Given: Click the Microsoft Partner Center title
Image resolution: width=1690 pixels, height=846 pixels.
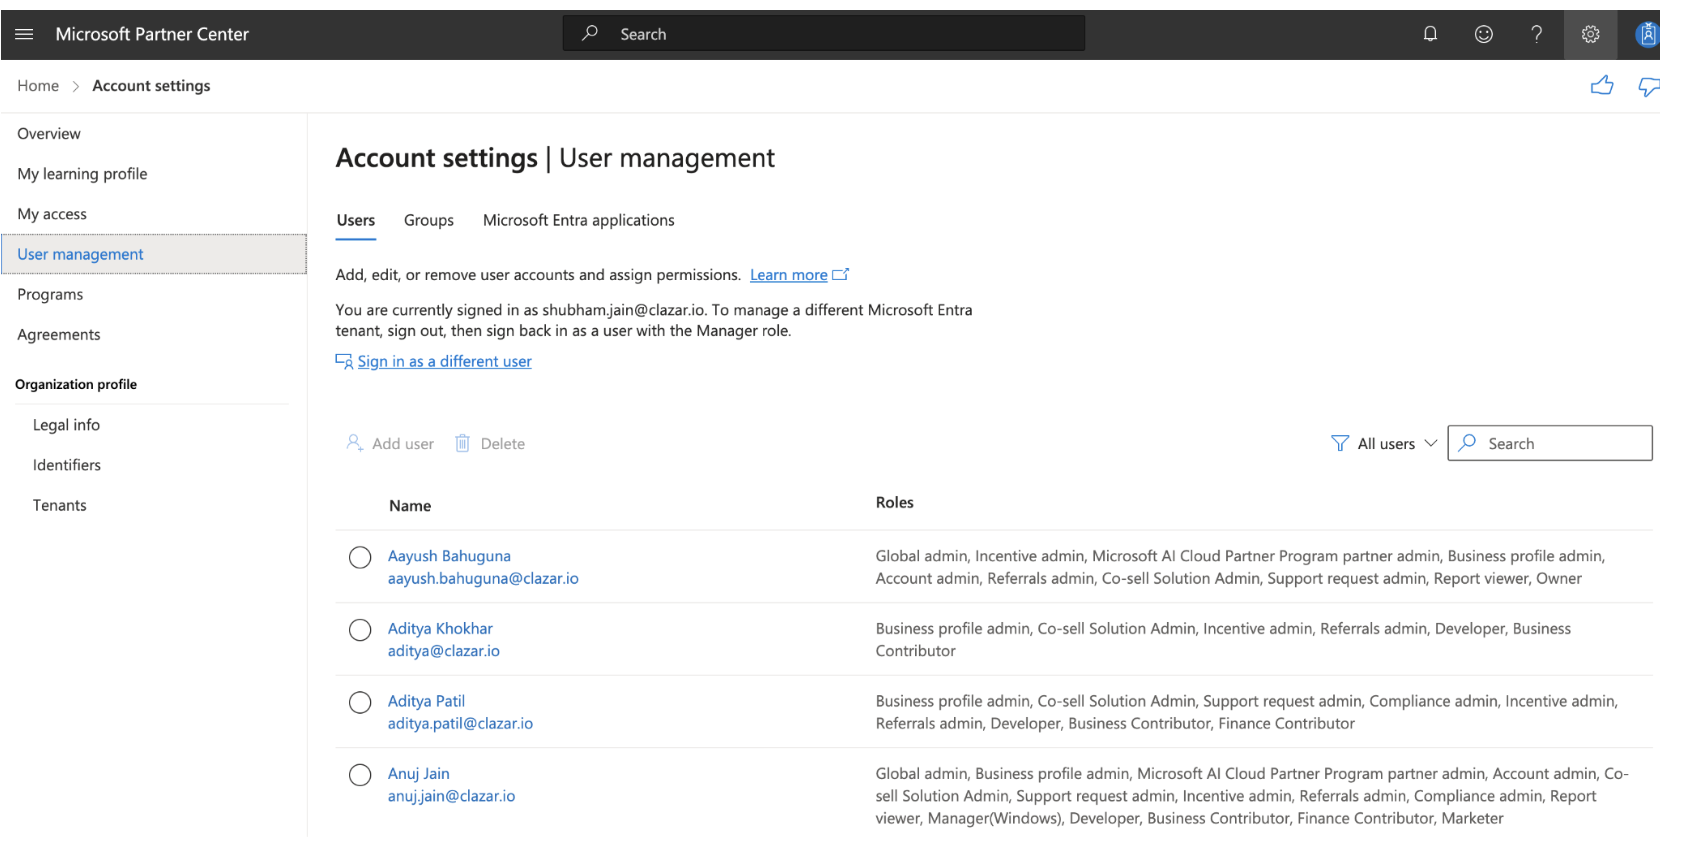Looking at the screenshot, I should tap(152, 34).
